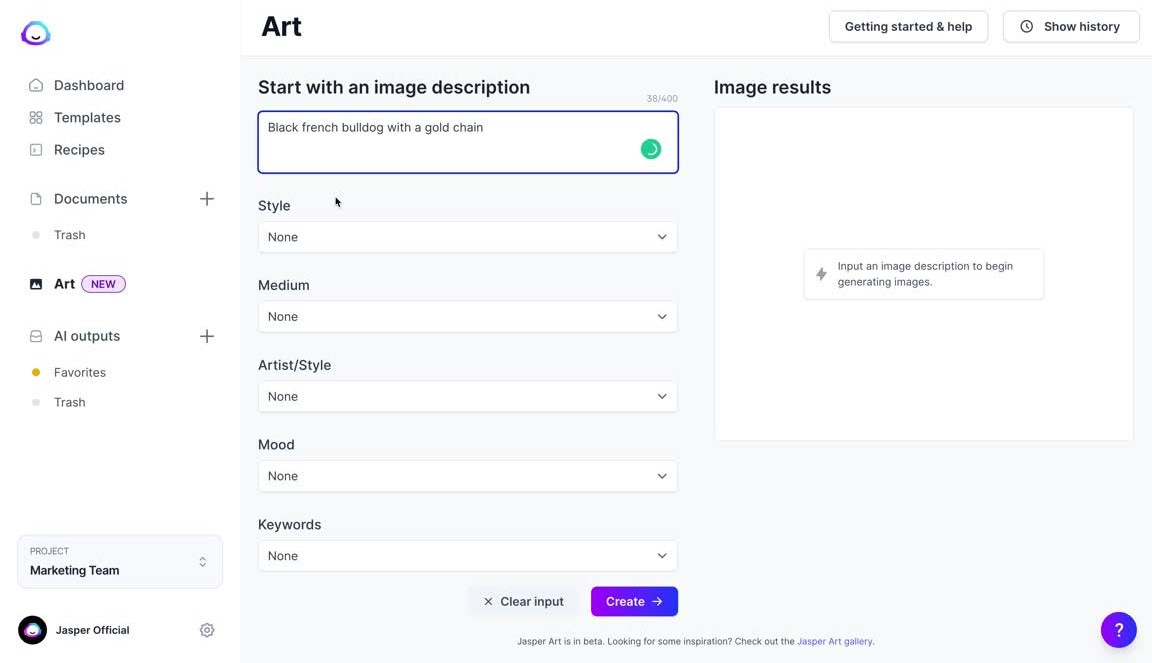Viewport: 1152px width, 663px height.
Task: Click the green Grammarly icon in text box
Action: coord(651,149)
